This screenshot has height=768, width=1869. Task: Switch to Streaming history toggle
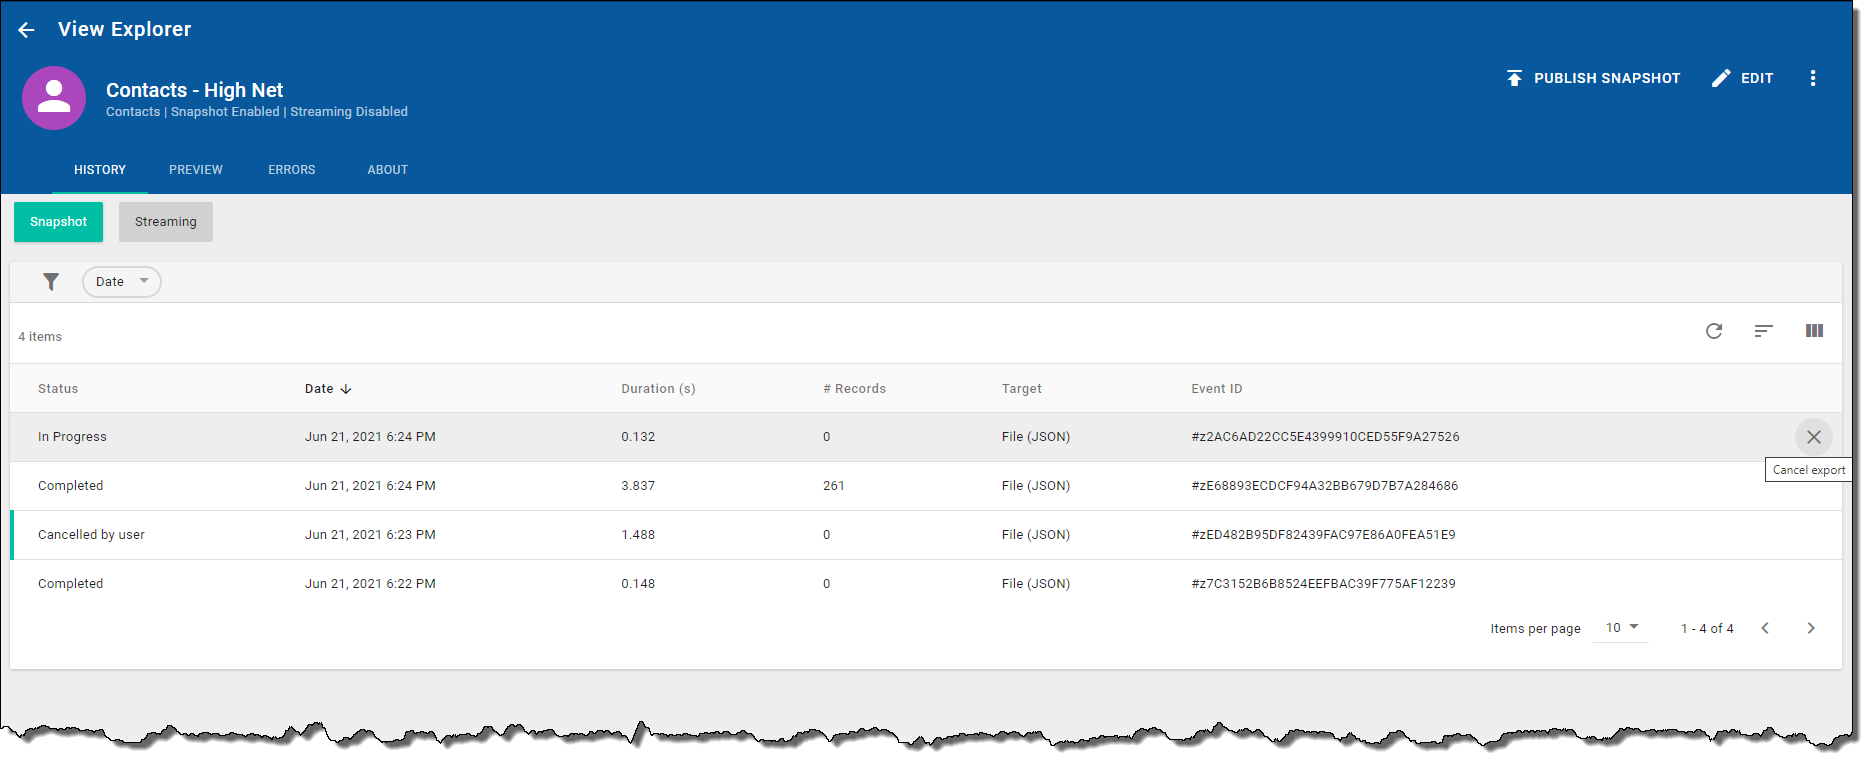[166, 222]
